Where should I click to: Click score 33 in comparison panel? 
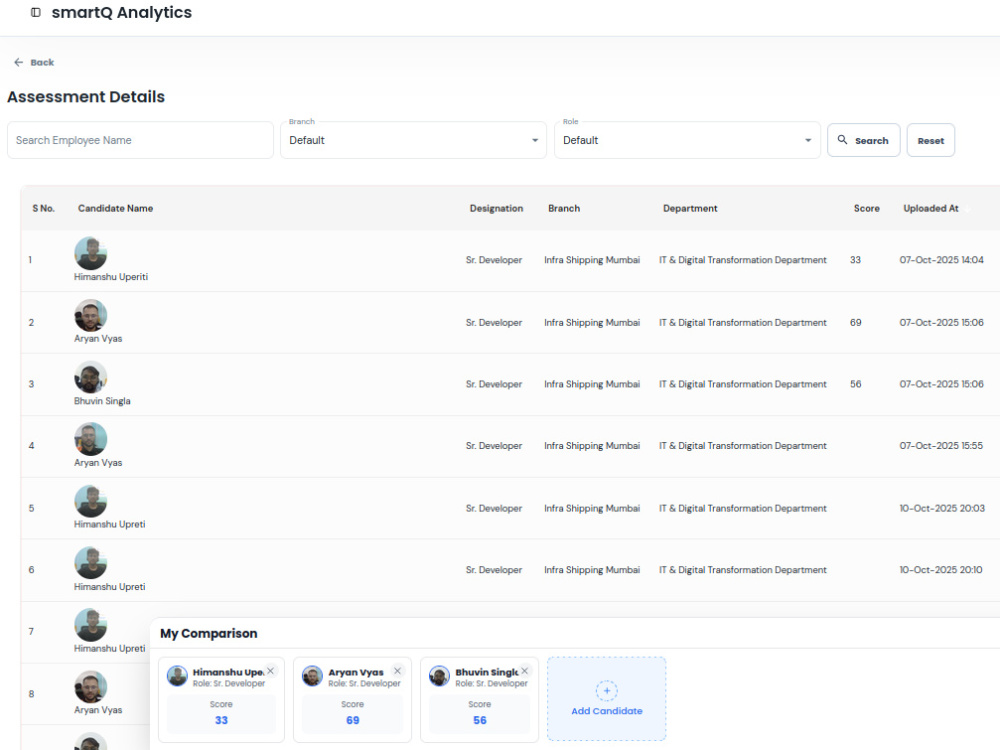pos(221,720)
